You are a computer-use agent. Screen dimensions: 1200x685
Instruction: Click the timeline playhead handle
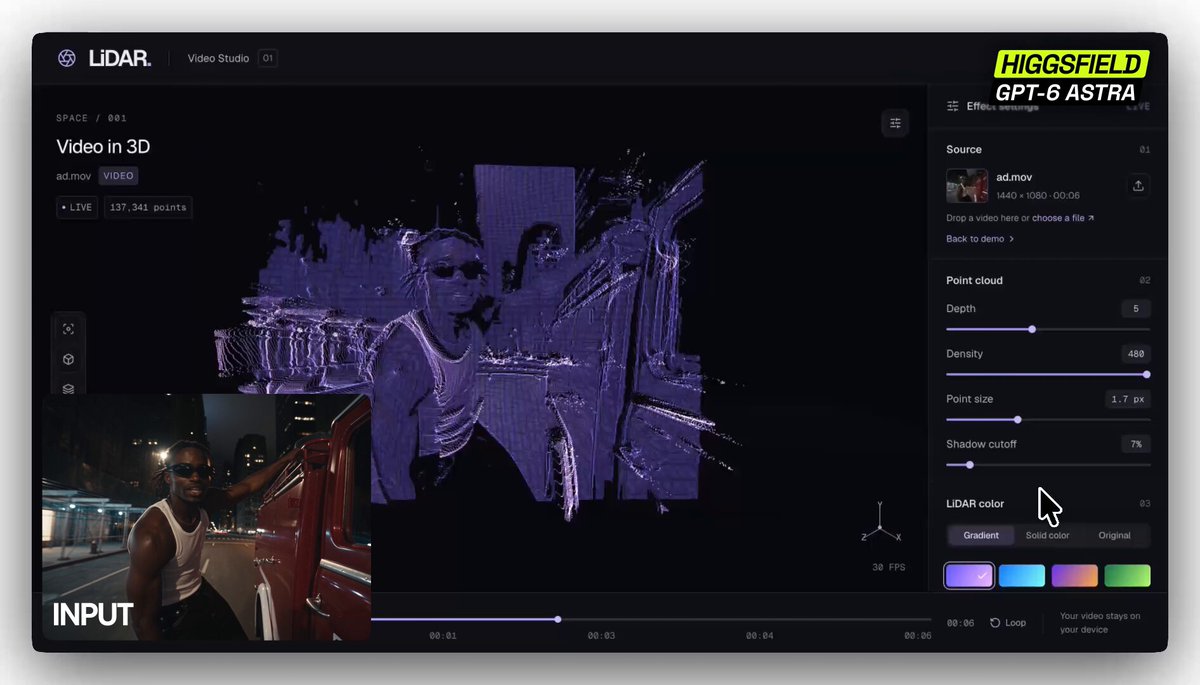[x=558, y=619]
